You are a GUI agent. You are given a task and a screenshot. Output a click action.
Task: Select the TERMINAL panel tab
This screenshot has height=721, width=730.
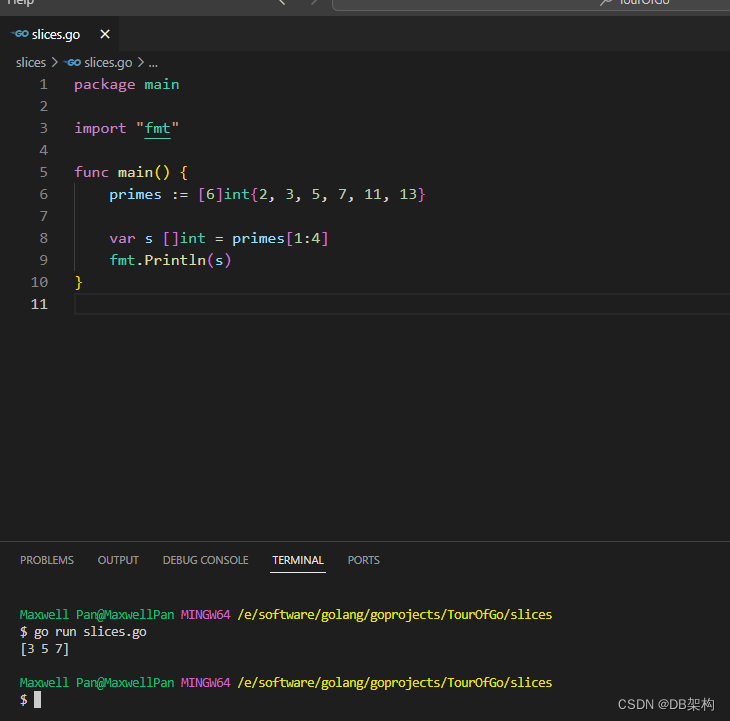click(x=298, y=560)
